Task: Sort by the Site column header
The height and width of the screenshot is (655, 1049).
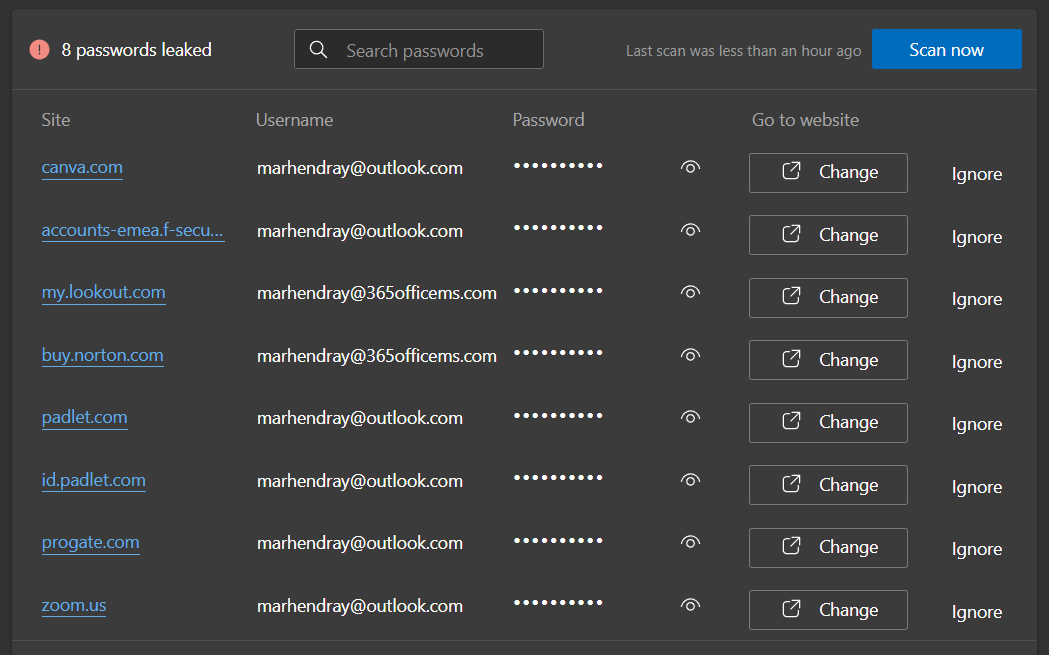Action: pos(56,120)
